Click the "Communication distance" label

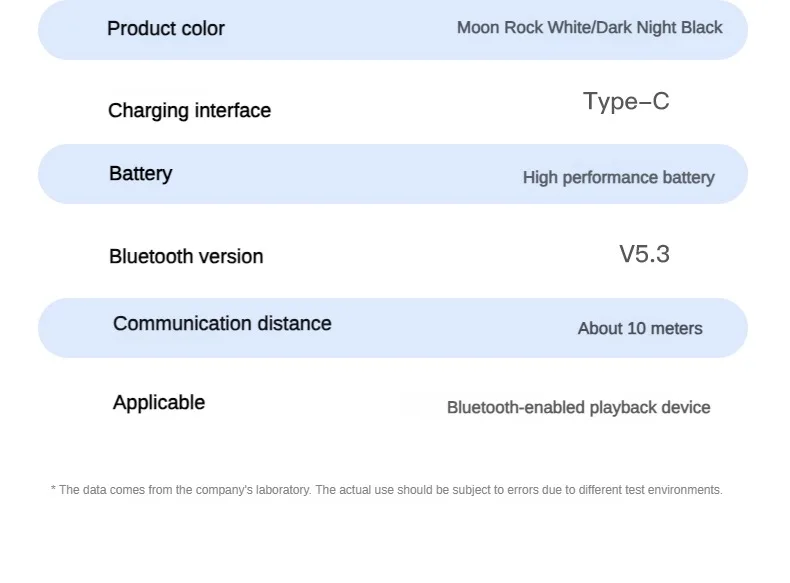(222, 324)
